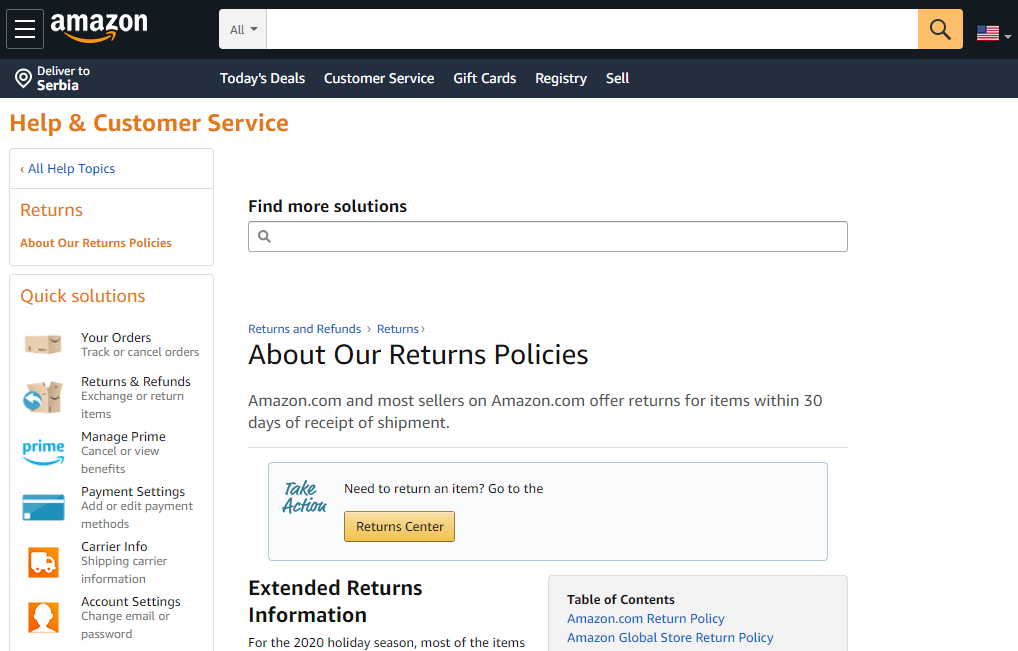The image size is (1018, 651).
Task: Open Your Orders box icon
Action: [43, 344]
